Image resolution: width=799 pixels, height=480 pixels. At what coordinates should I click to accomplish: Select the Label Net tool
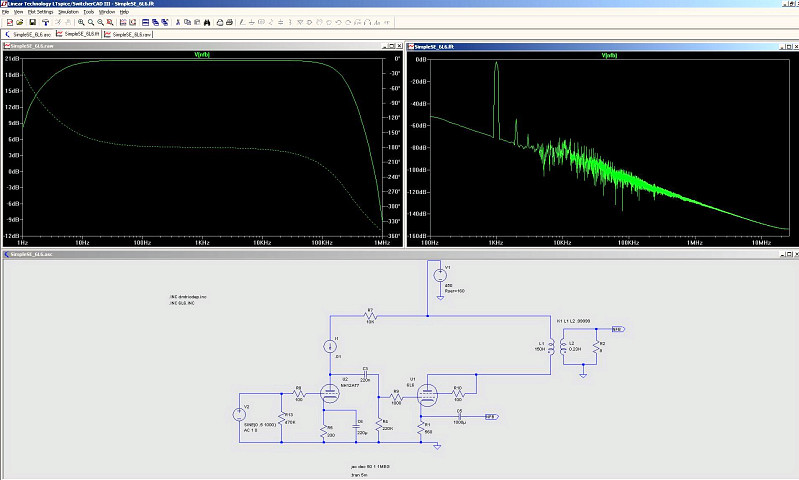261,22
